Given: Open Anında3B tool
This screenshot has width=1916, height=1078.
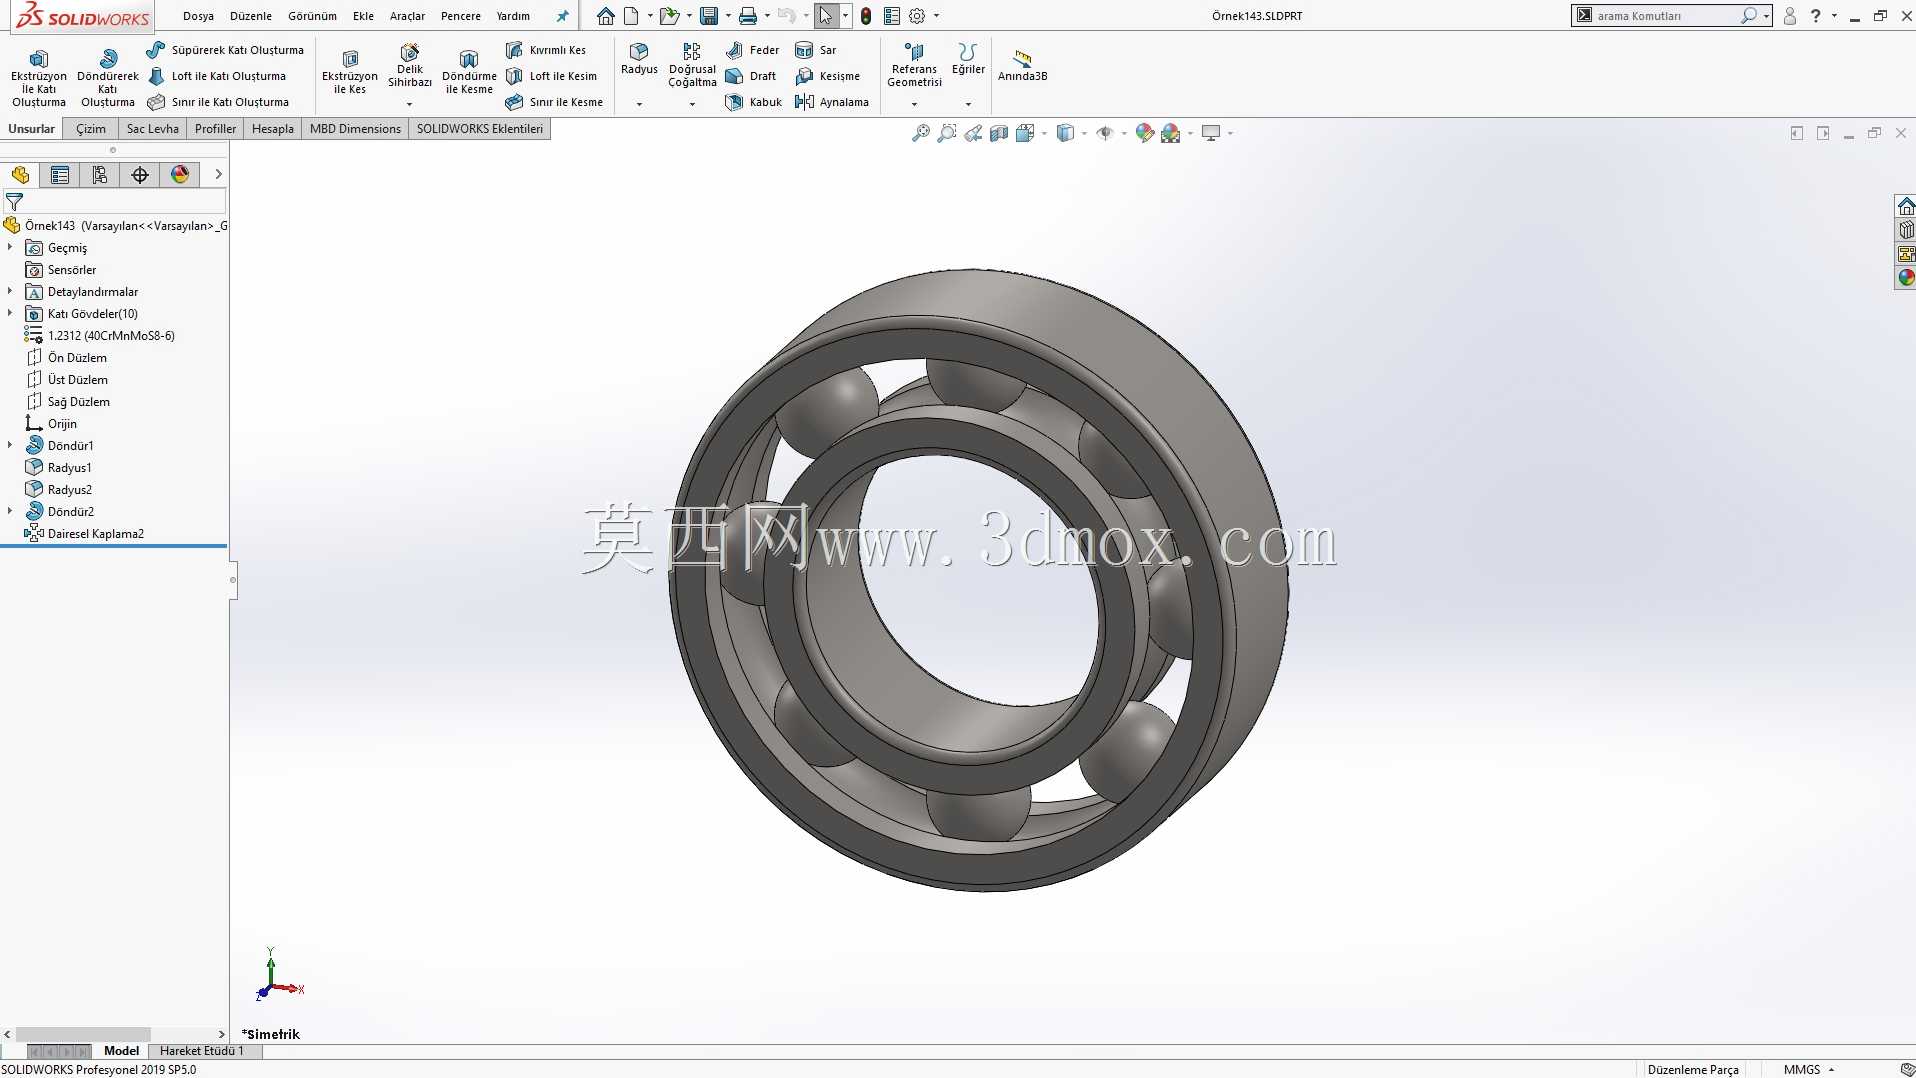Looking at the screenshot, I should [1022, 65].
